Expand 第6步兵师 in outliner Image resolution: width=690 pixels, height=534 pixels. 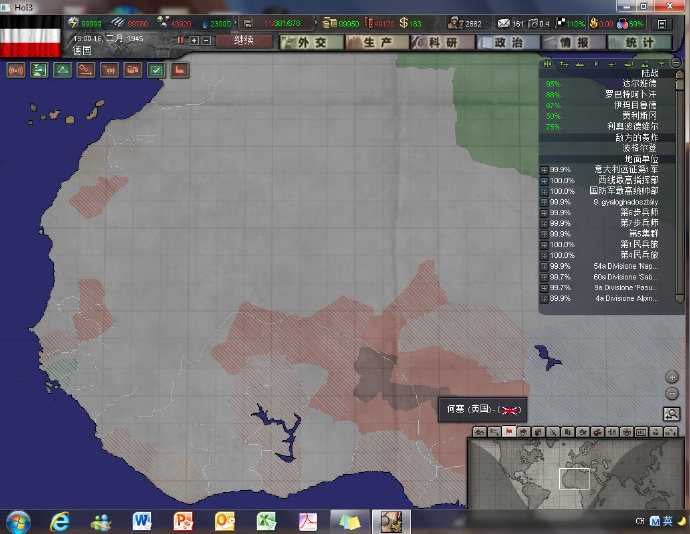544,213
